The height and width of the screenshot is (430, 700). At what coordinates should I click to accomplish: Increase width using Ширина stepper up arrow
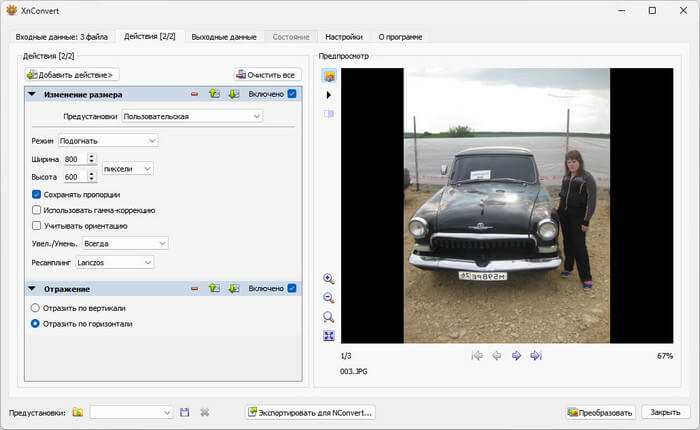click(x=92, y=156)
